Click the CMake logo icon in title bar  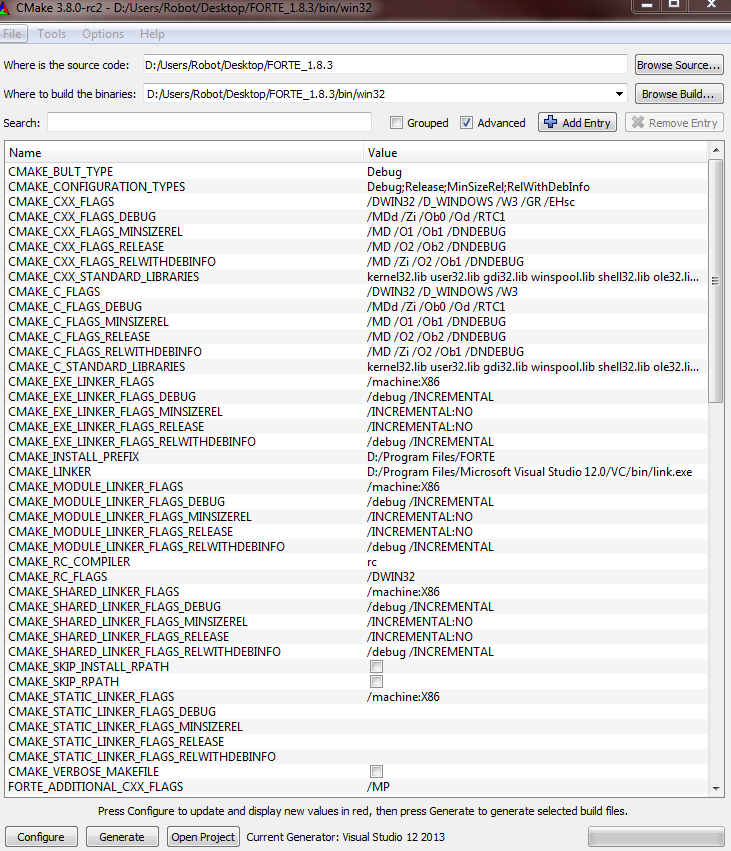click(4, 8)
